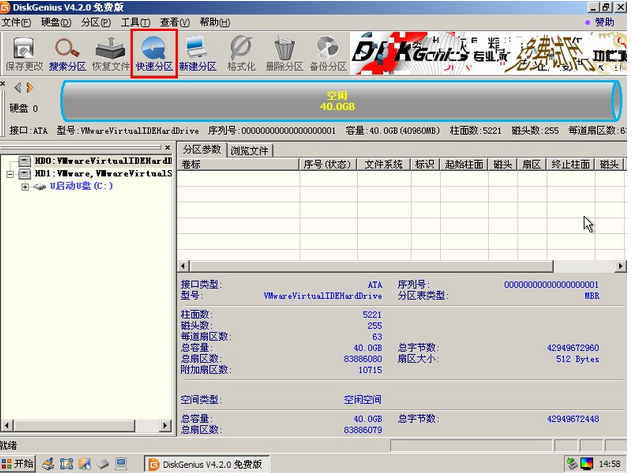Image resolution: width=635 pixels, height=473 pixels.
Task: Click the 标识 column header
Action: tap(425, 164)
